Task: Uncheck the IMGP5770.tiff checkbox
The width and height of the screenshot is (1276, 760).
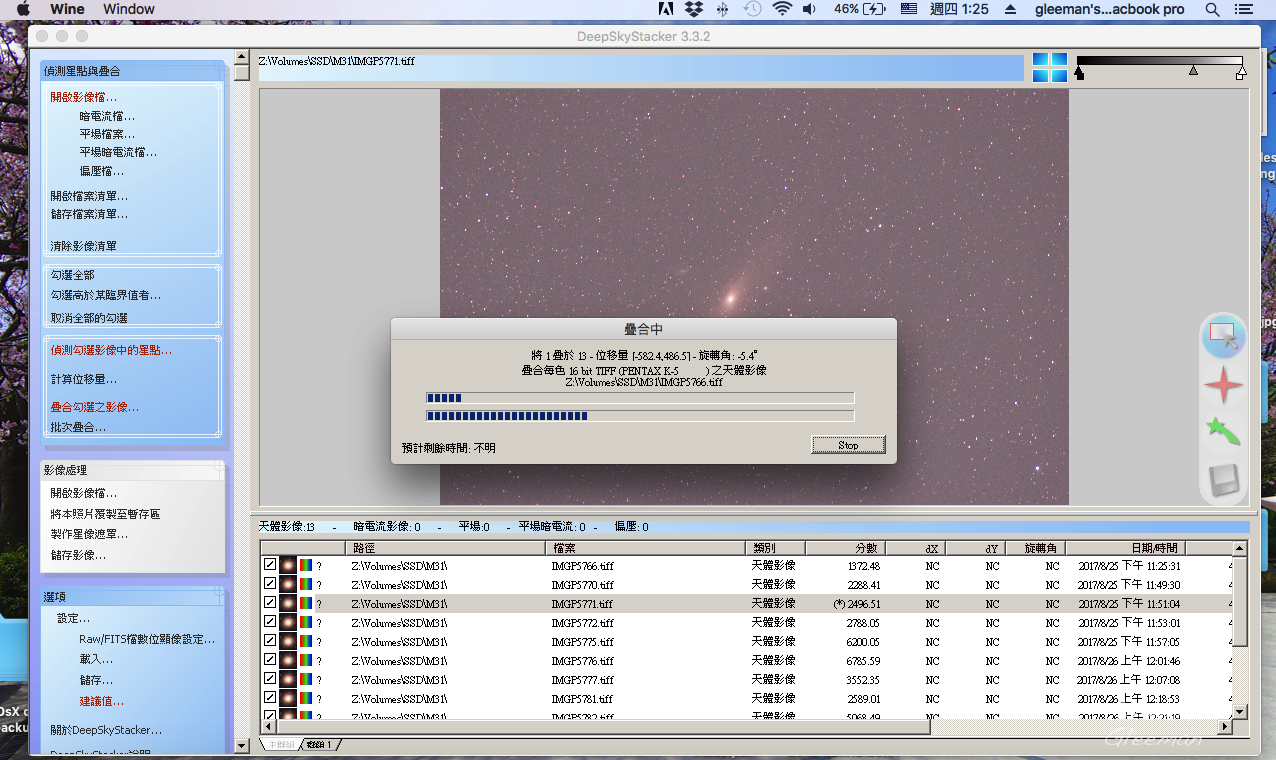Action: click(270, 584)
